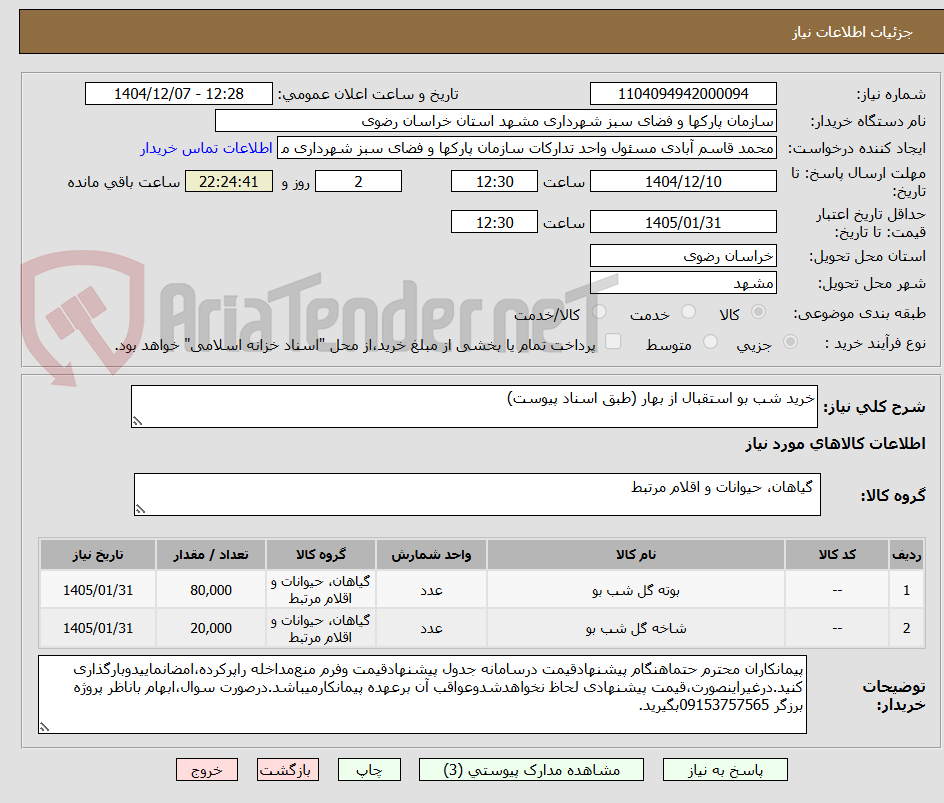
Task: Click the کد کالا column header
Action: pos(837,554)
